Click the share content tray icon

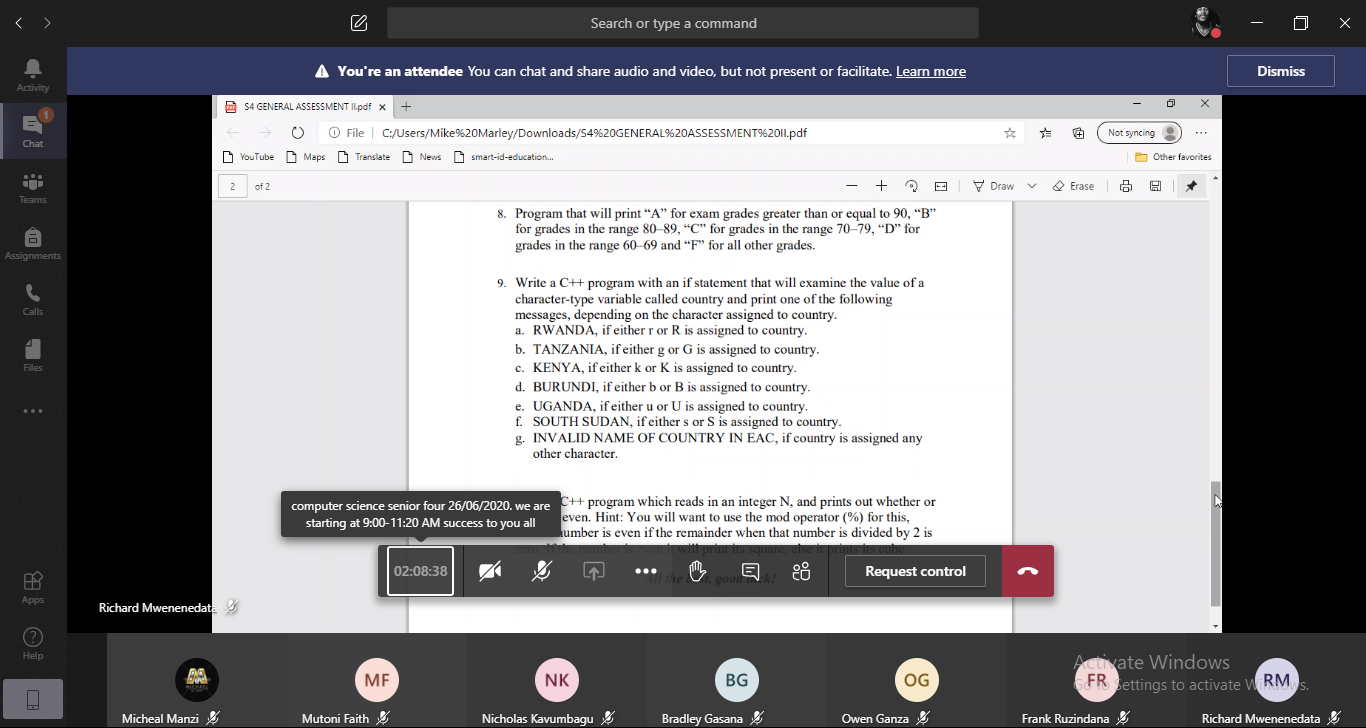coord(594,571)
